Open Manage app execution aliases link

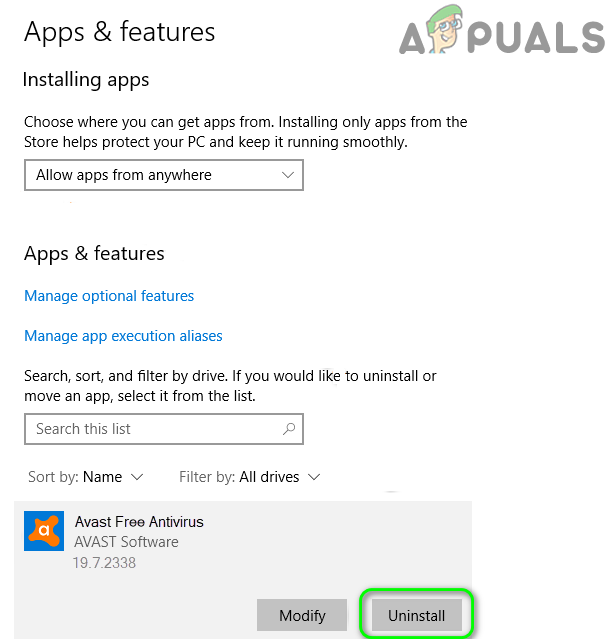pyautogui.click(x=123, y=336)
